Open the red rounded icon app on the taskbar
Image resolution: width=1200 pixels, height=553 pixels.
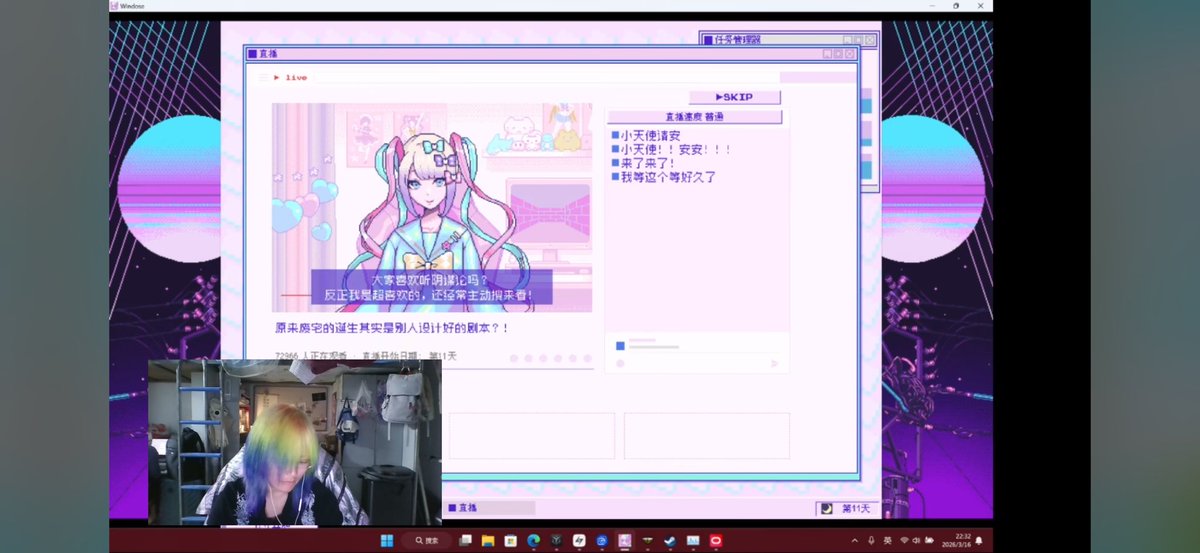716,540
